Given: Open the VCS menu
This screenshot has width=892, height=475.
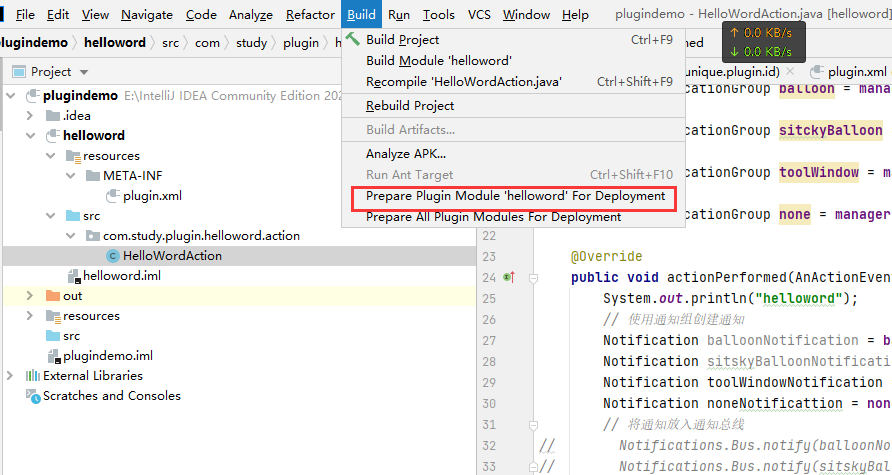Looking at the screenshot, I should point(479,14).
